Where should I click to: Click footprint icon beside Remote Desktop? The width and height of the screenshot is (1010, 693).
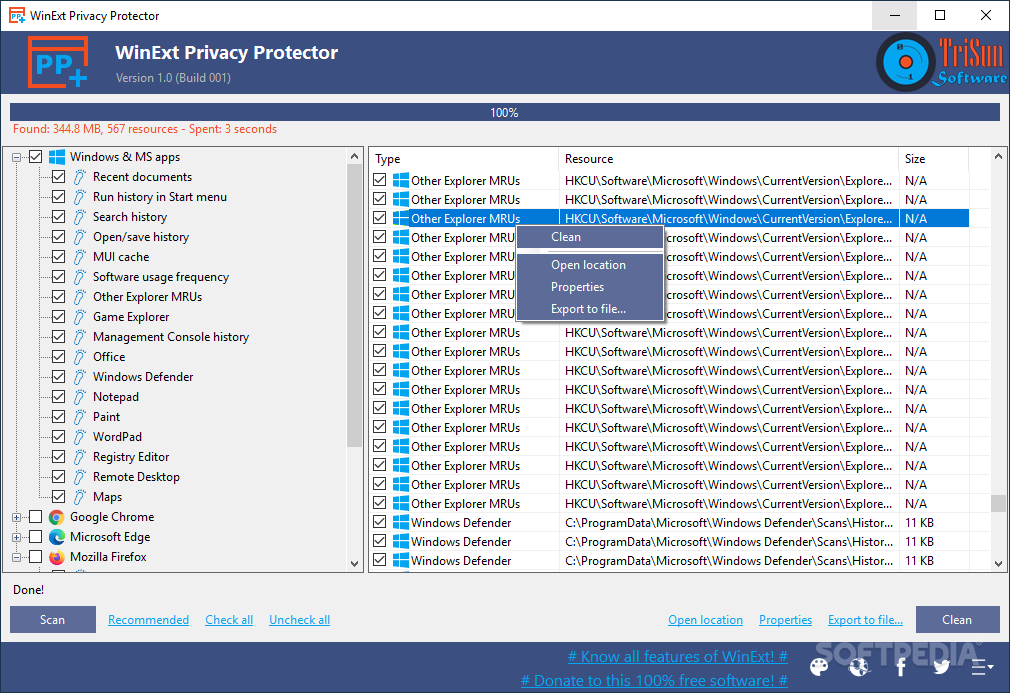point(79,477)
